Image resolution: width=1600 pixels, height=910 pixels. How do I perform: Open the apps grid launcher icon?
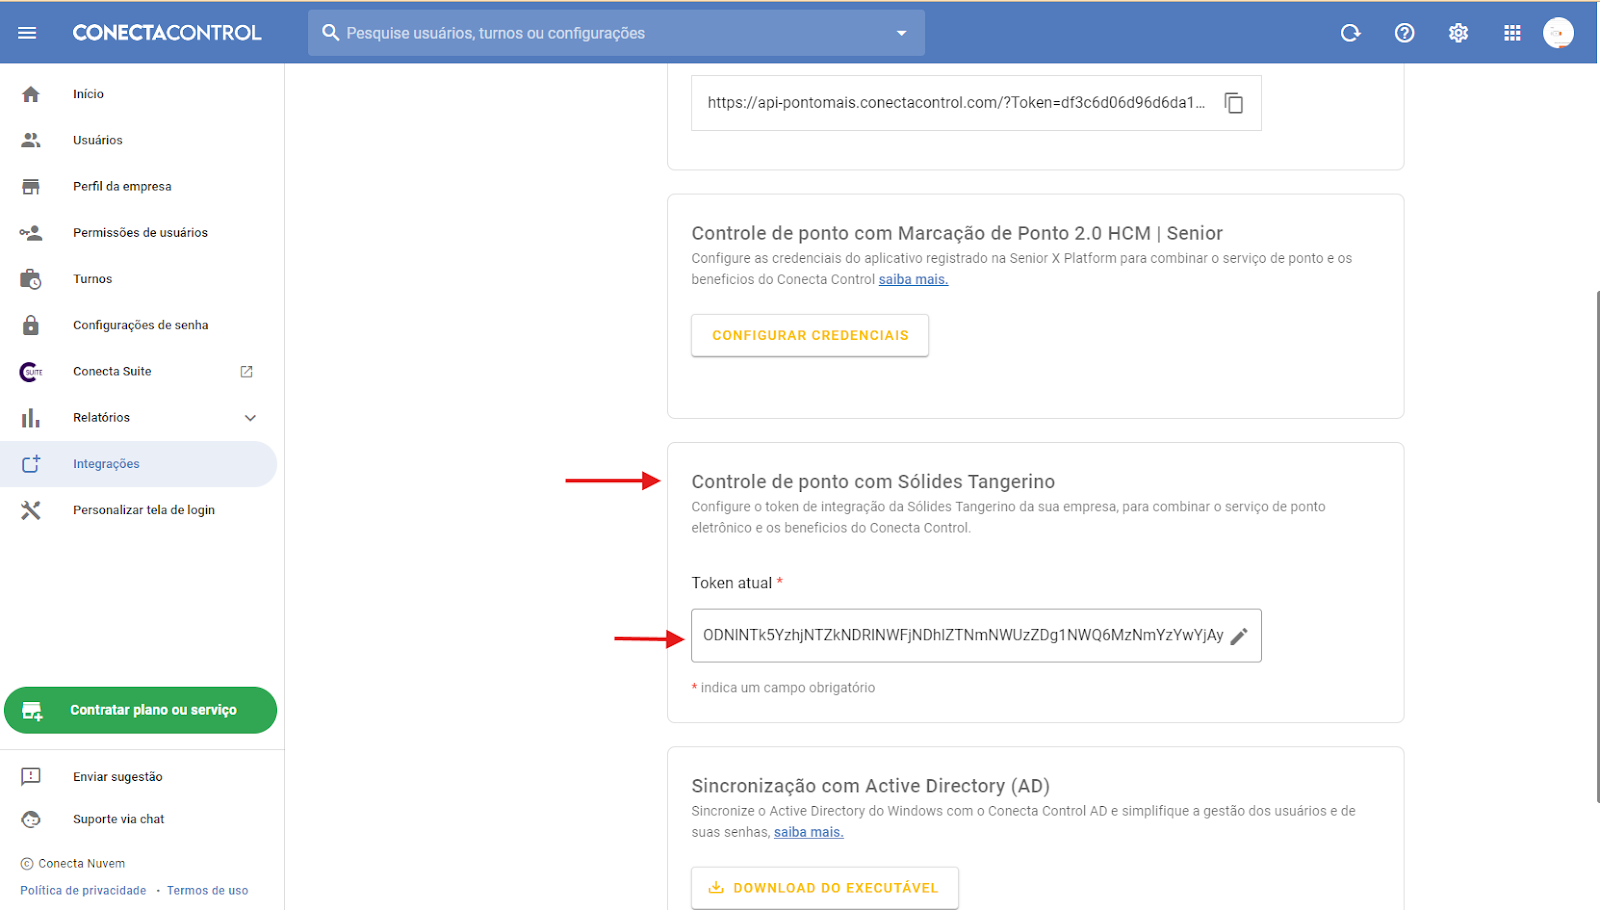click(x=1512, y=33)
